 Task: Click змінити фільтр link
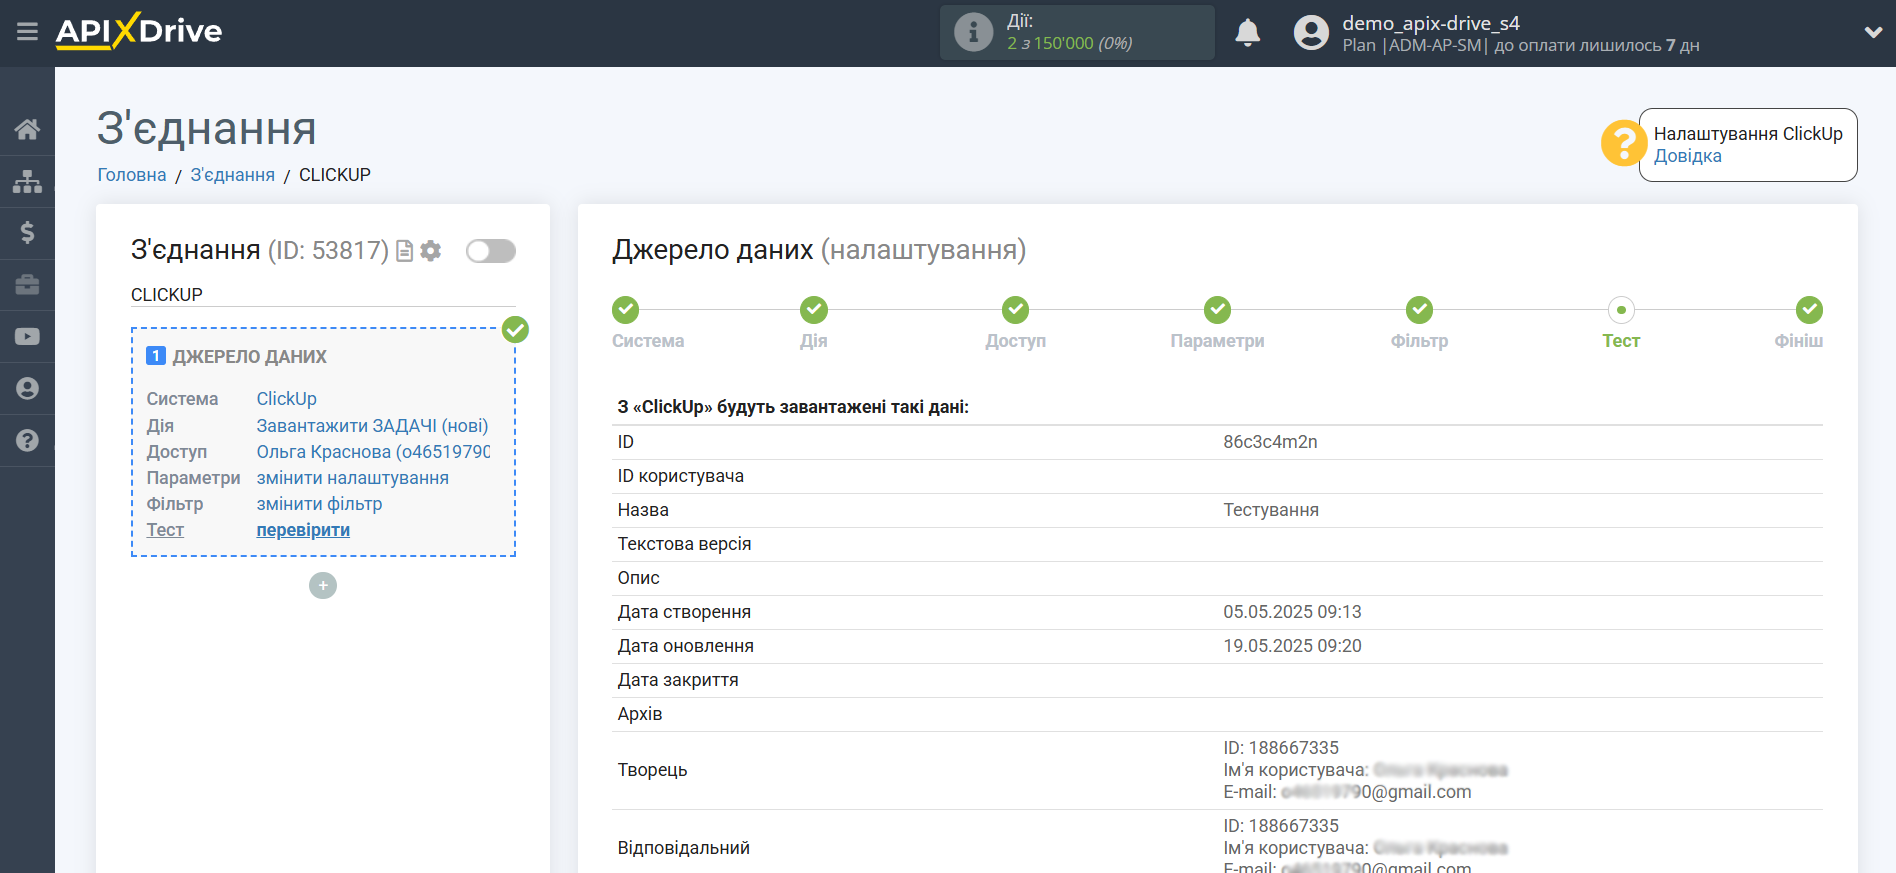pos(319,504)
